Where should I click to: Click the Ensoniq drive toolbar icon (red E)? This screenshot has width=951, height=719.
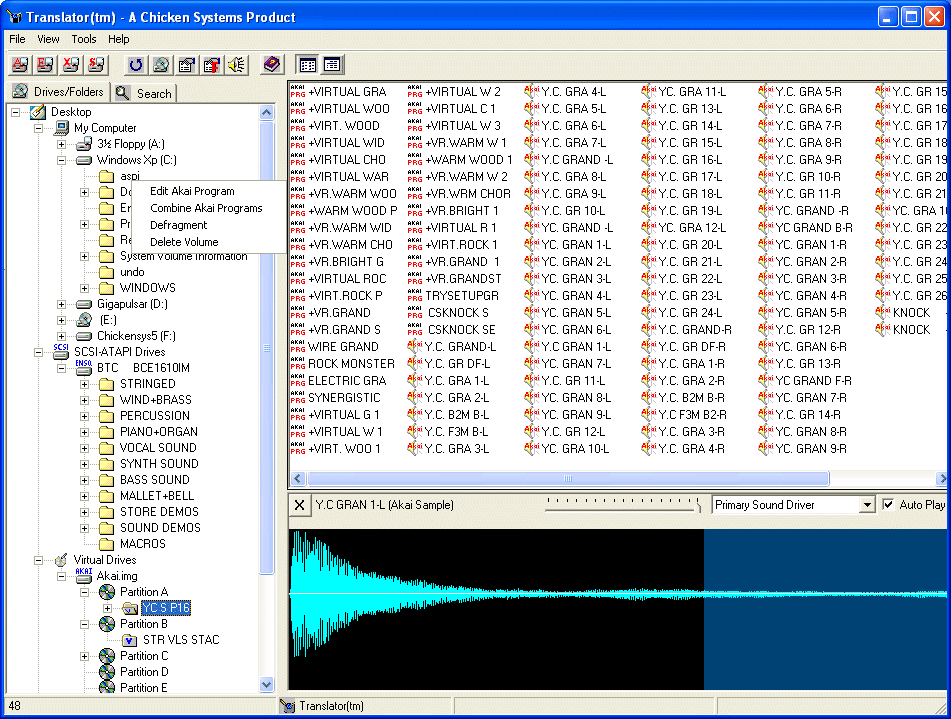tap(45, 64)
